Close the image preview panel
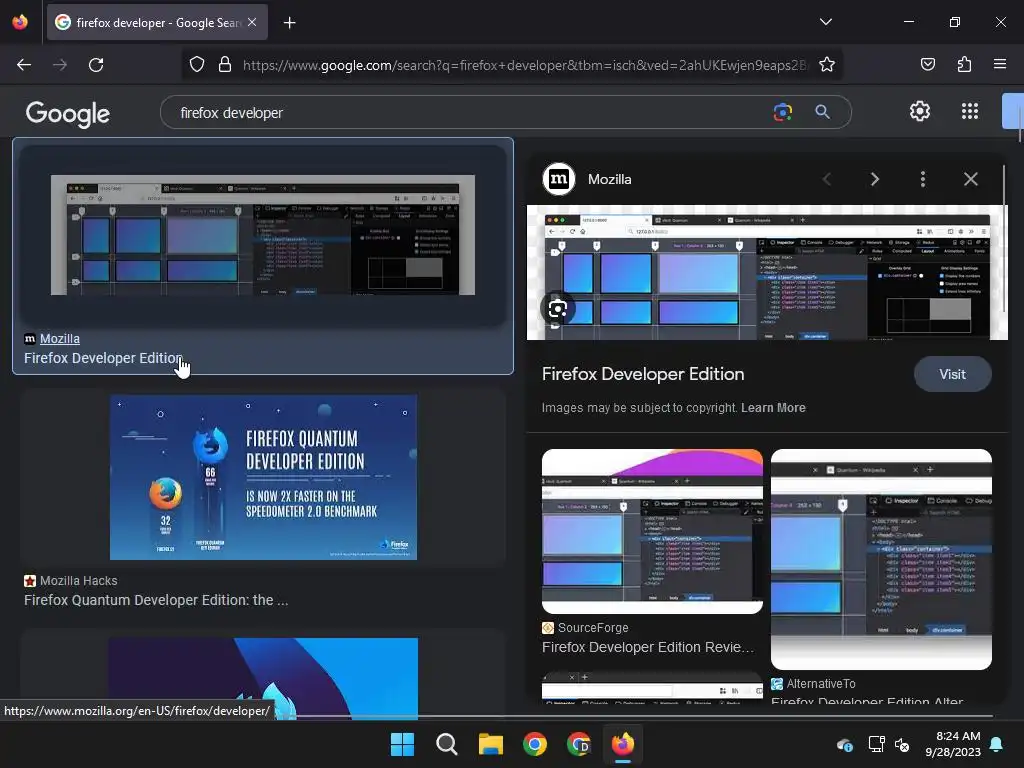Image resolution: width=1024 pixels, height=768 pixels. [970, 179]
